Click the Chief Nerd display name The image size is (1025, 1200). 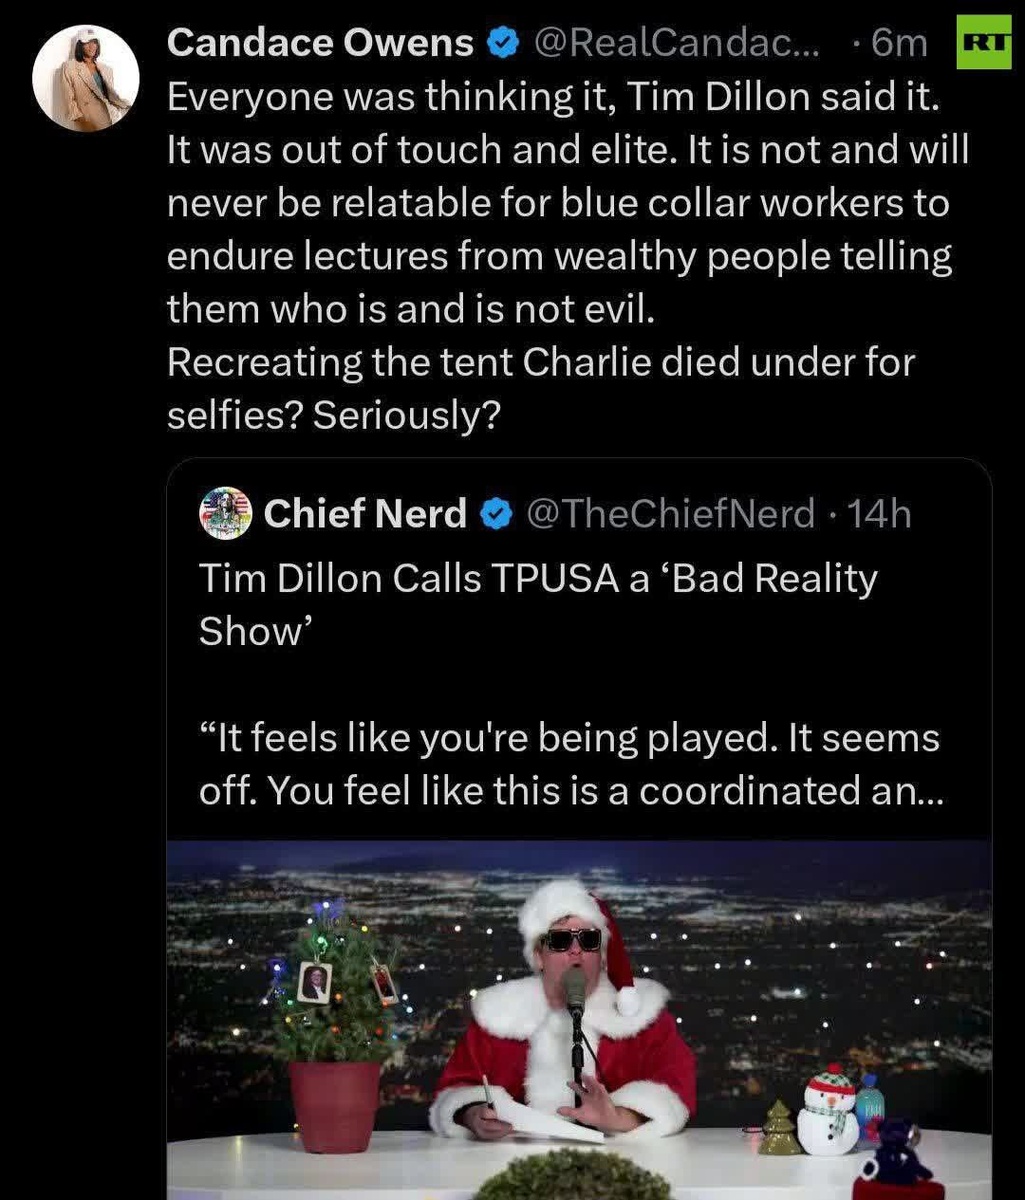pyautogui.click(x=365, y=514)
